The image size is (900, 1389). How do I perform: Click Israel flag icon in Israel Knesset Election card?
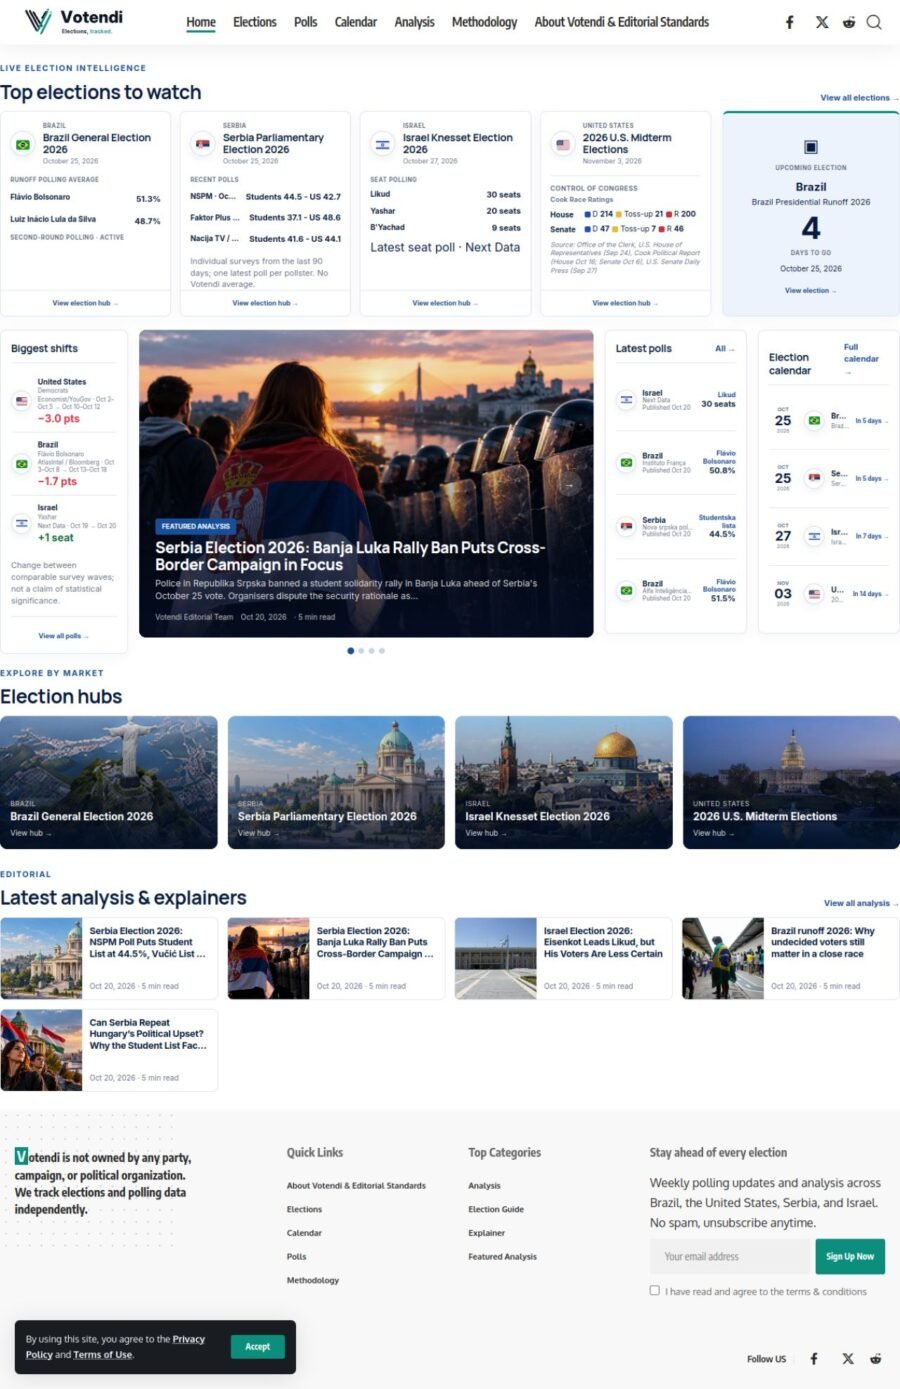click(382, 144)
